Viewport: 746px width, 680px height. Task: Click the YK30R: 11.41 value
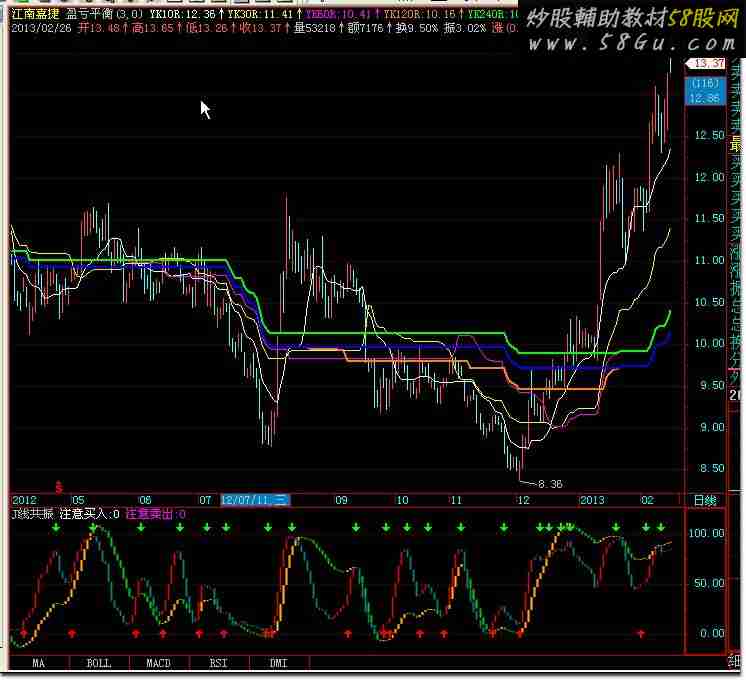262,14
